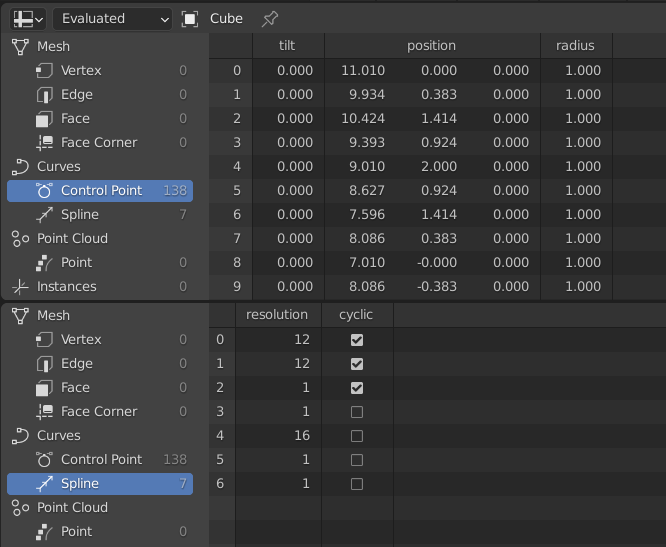
Task: Click the Cube object frame icon
Action: pos(189,19)
